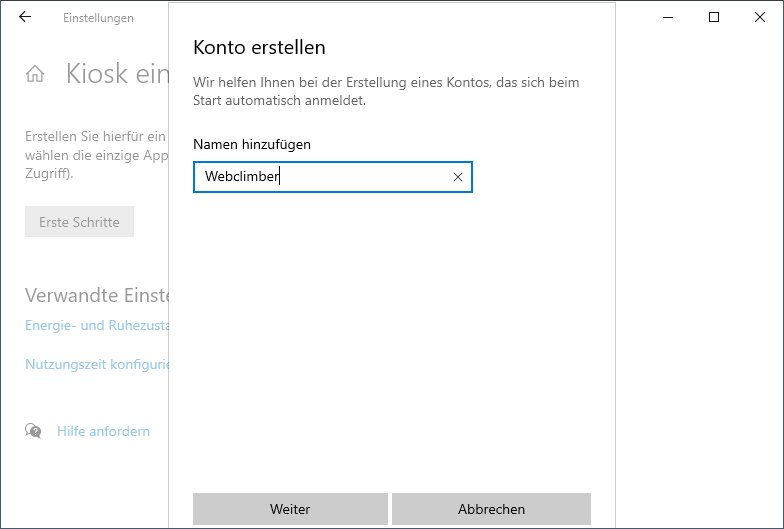Click the dialog description about automatic sign-in
This screenshot has height=529, width=784.
point(386,91)
